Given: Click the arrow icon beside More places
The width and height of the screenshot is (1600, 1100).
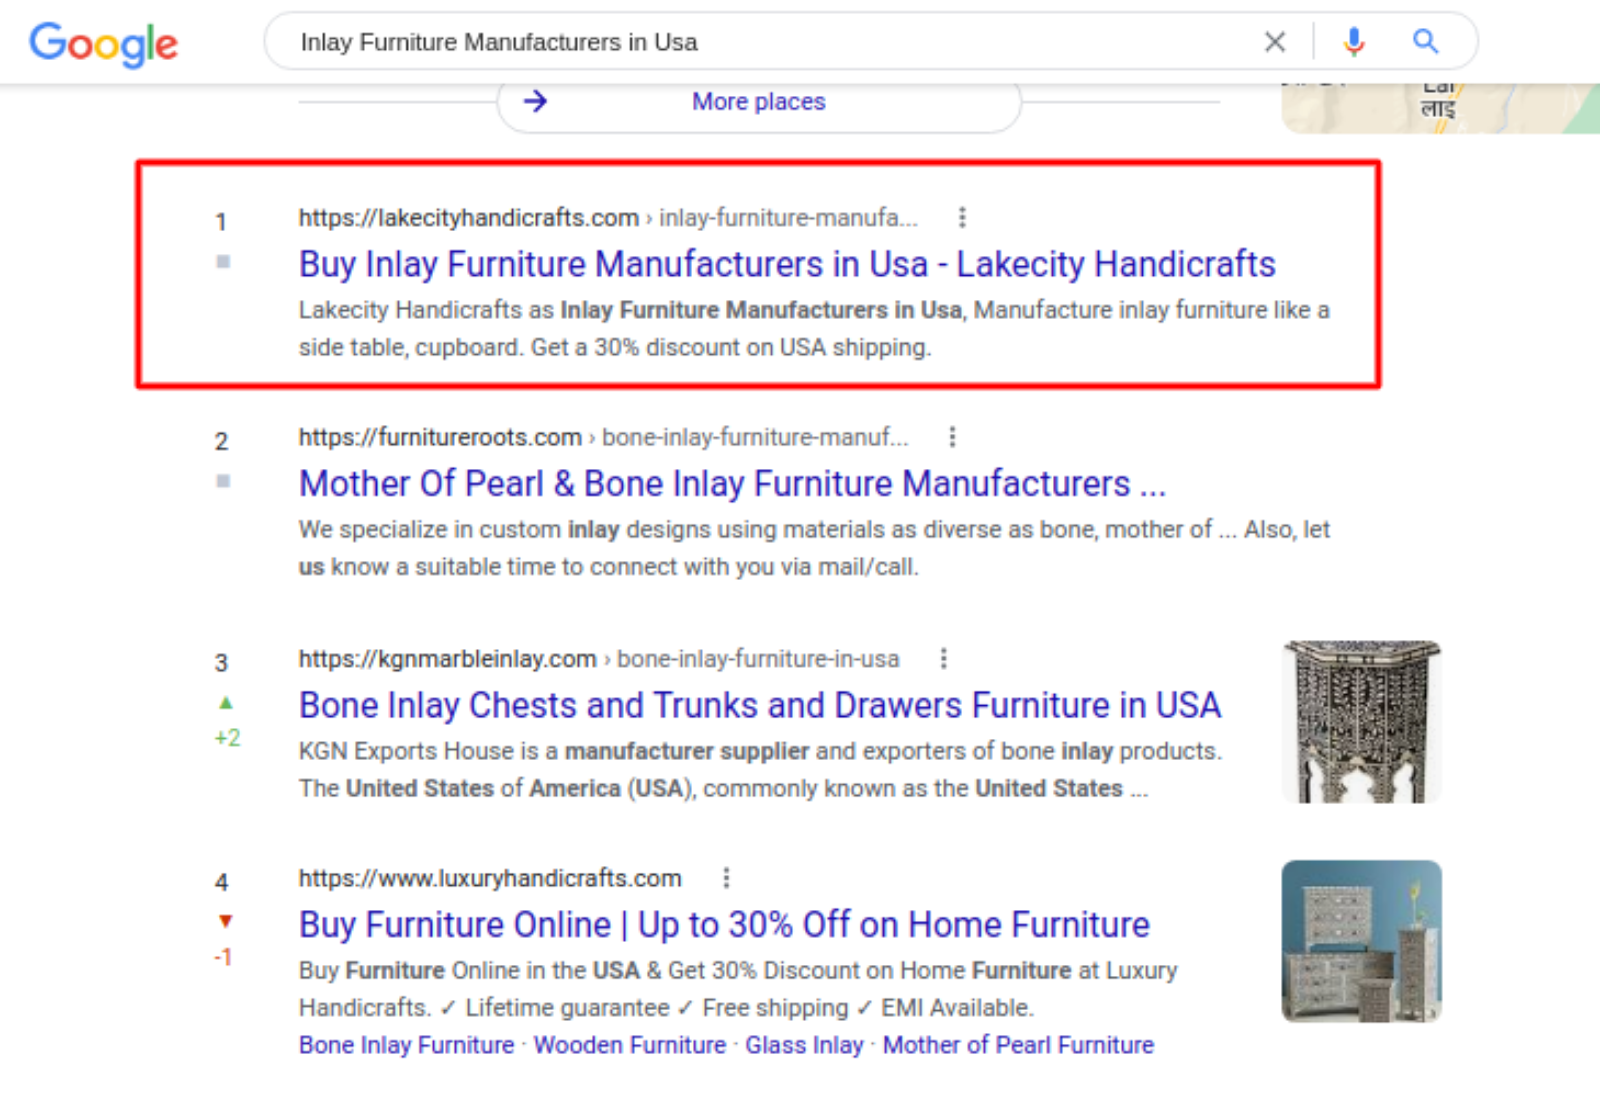Looking at the screenshot, I should (536, 101).
